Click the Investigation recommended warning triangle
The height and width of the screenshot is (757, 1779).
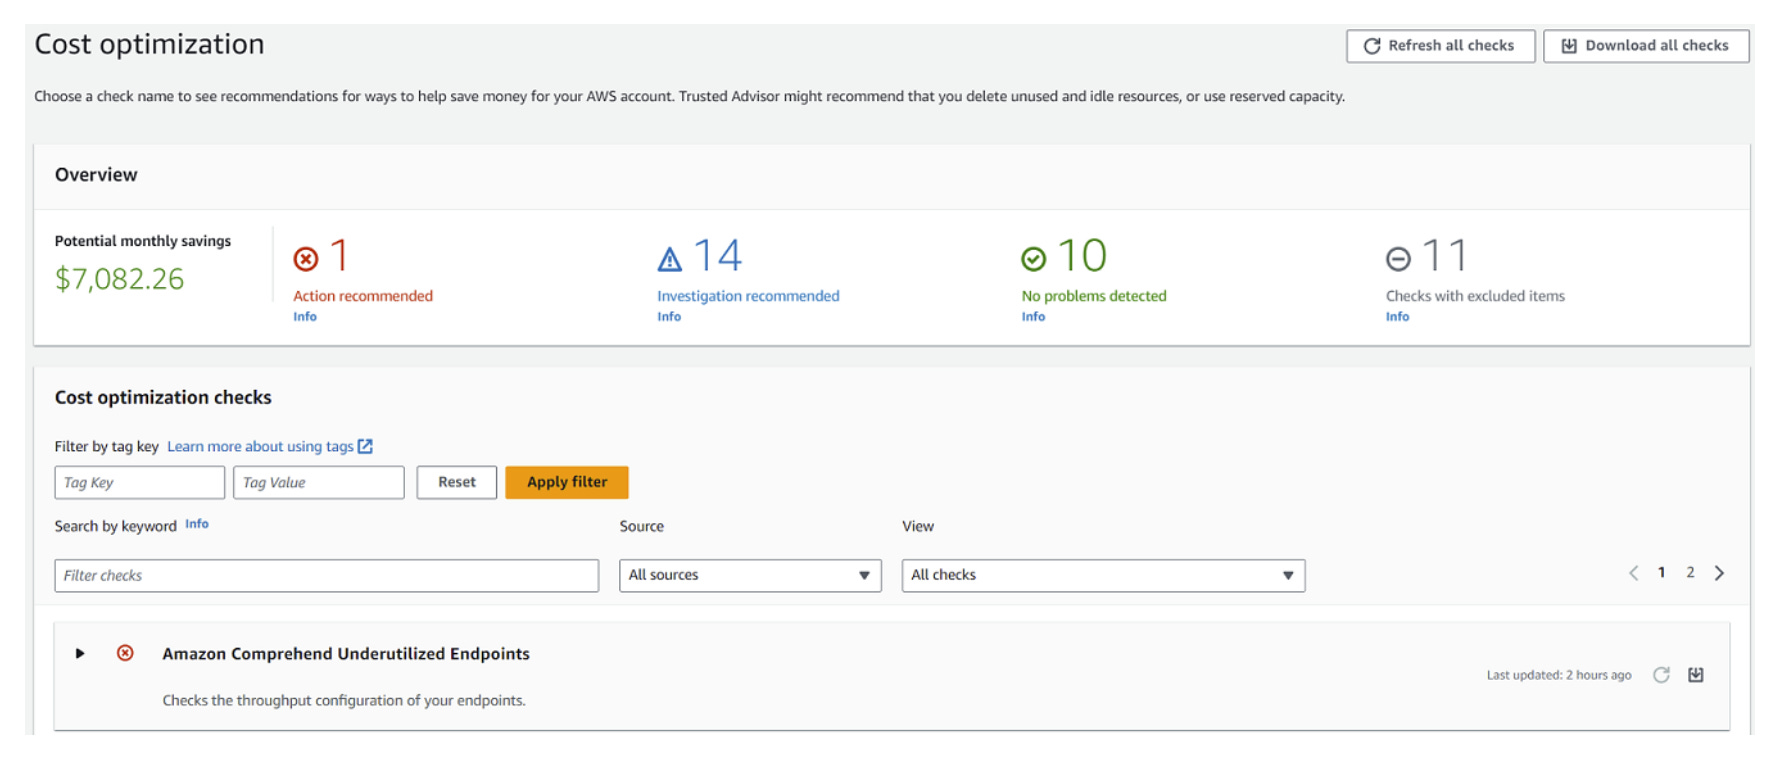pos(670,259)
